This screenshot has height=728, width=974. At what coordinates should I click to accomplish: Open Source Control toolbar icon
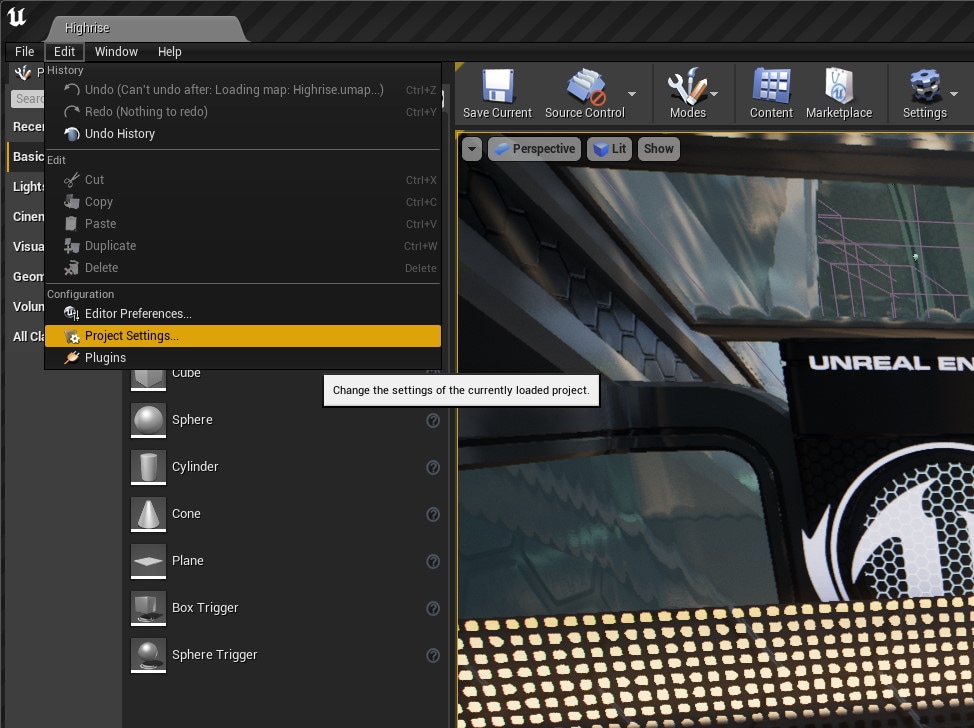[584, 88]
